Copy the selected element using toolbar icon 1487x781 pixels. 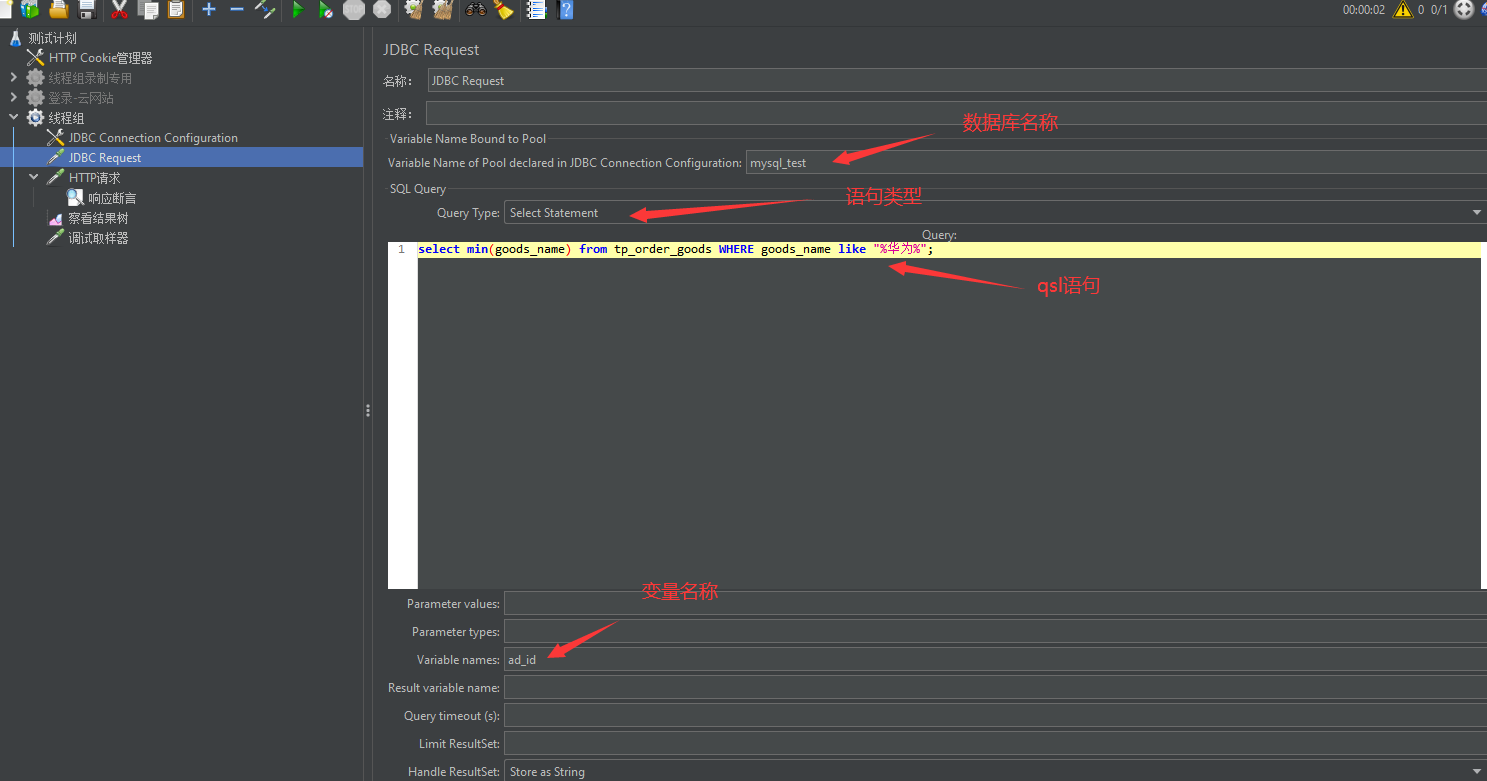pos(148,9)
